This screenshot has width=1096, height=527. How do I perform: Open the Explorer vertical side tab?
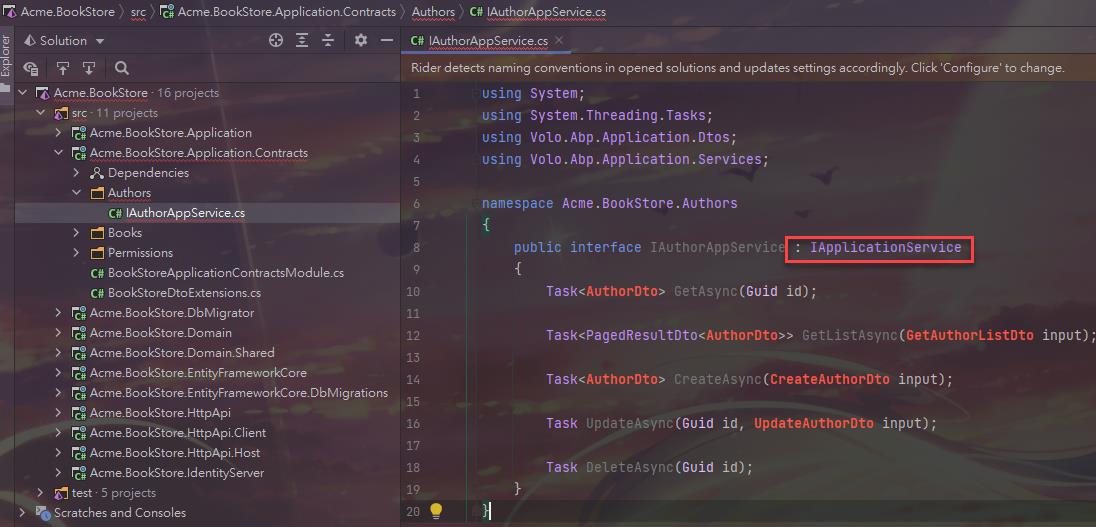click(x=6, y=57)
